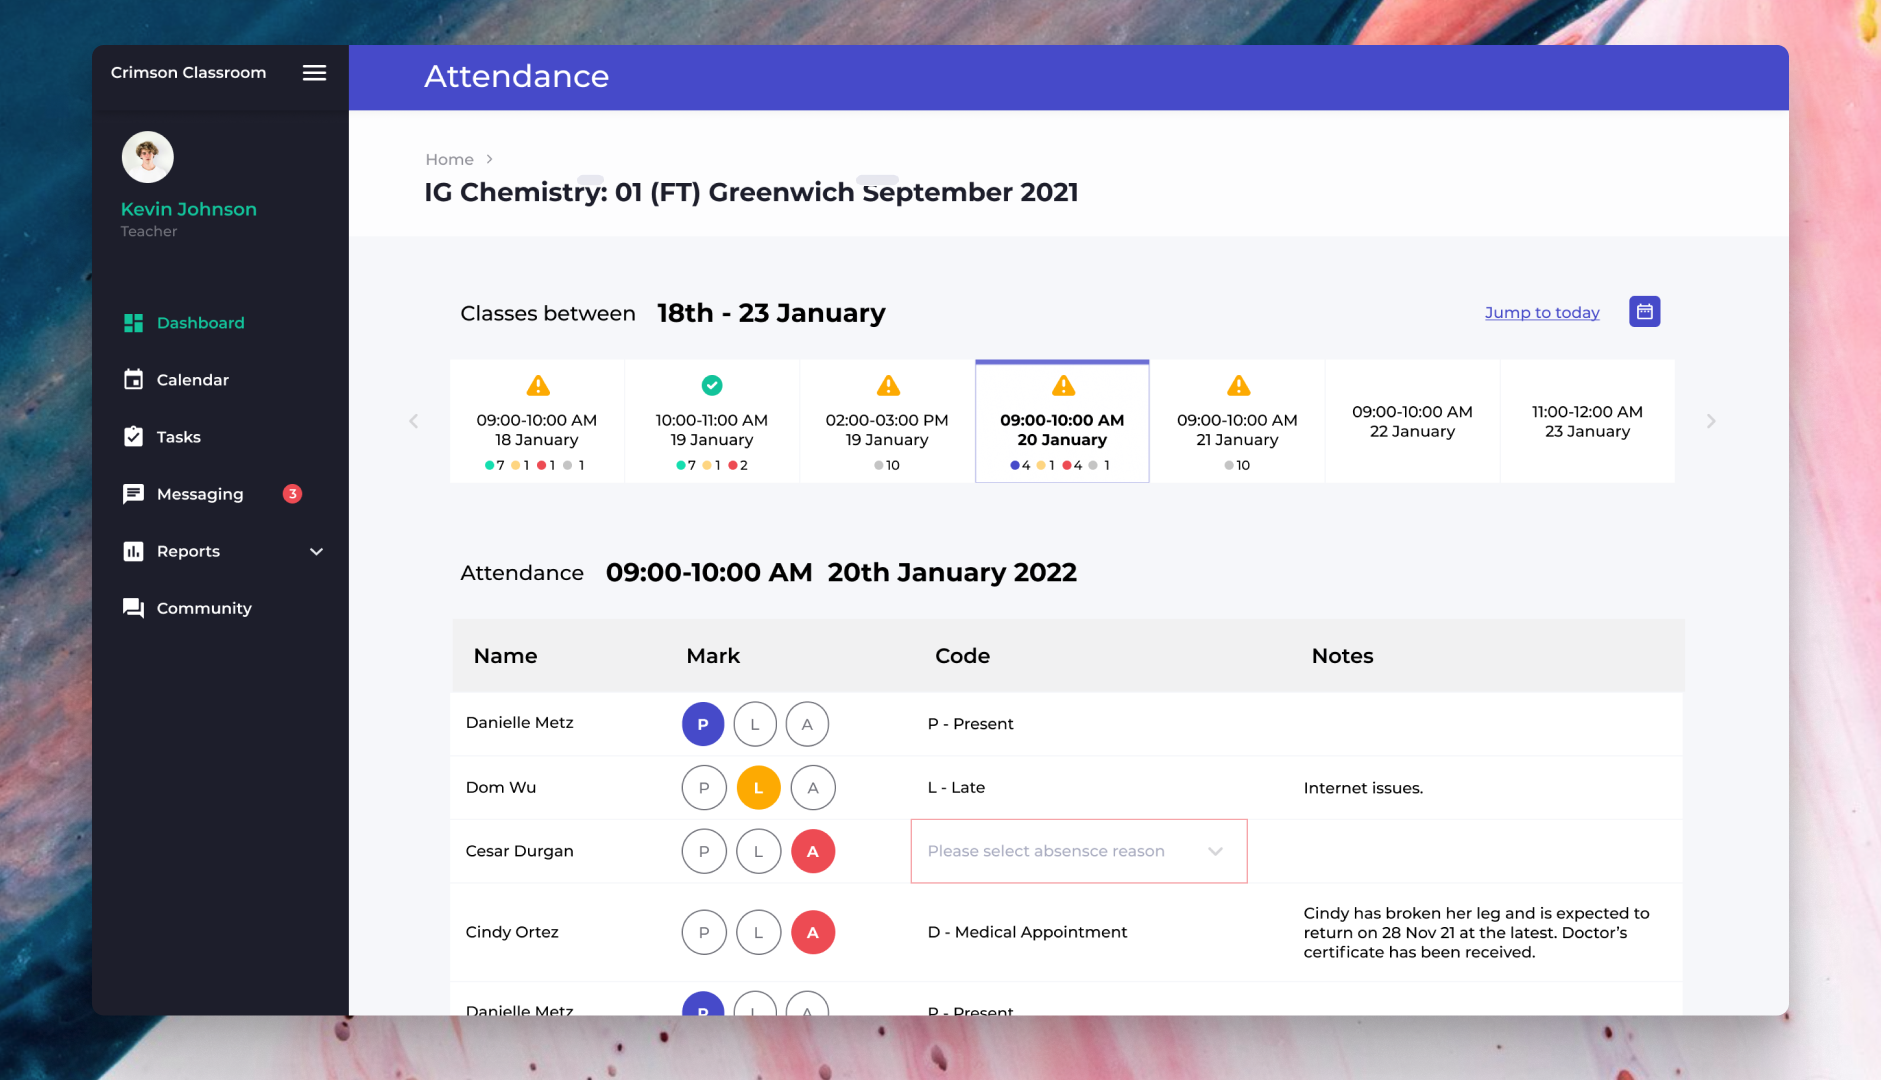Click the Home breadcrumb link
Viewport: 1881px width, 1080px height.
(449, 159)
